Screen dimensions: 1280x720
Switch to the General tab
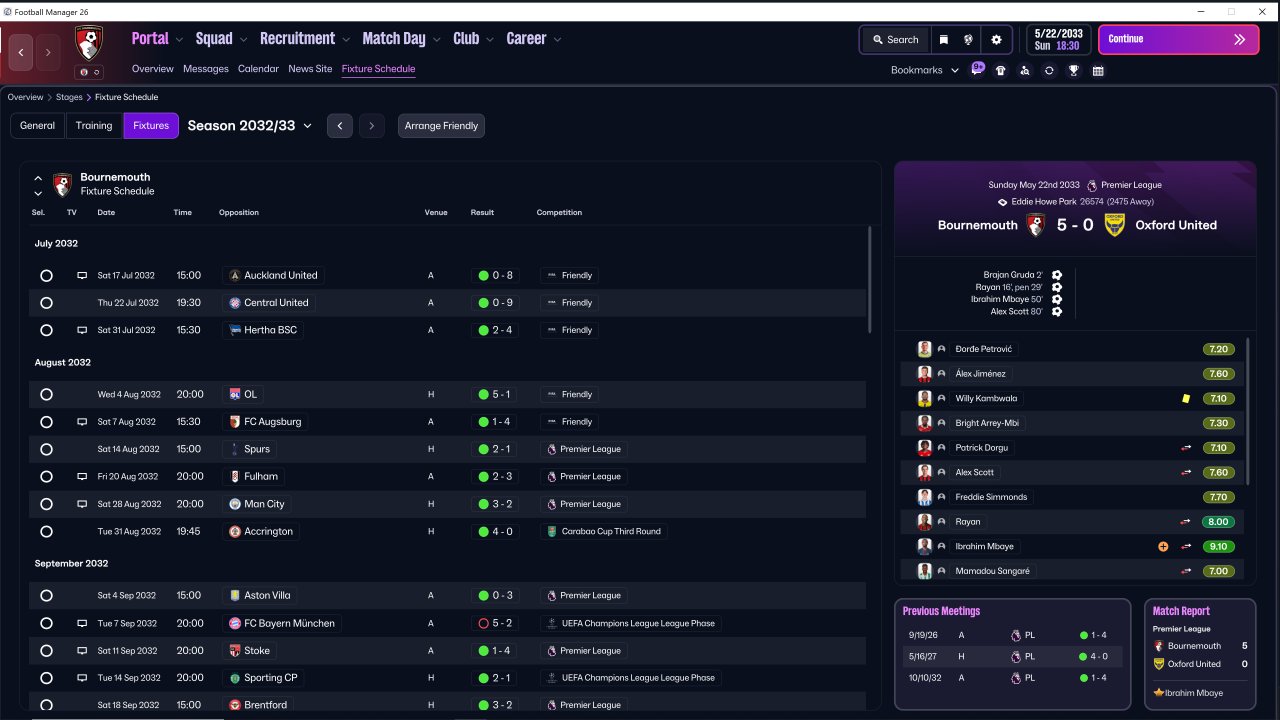pyautogui.click(x=37, y=126)
